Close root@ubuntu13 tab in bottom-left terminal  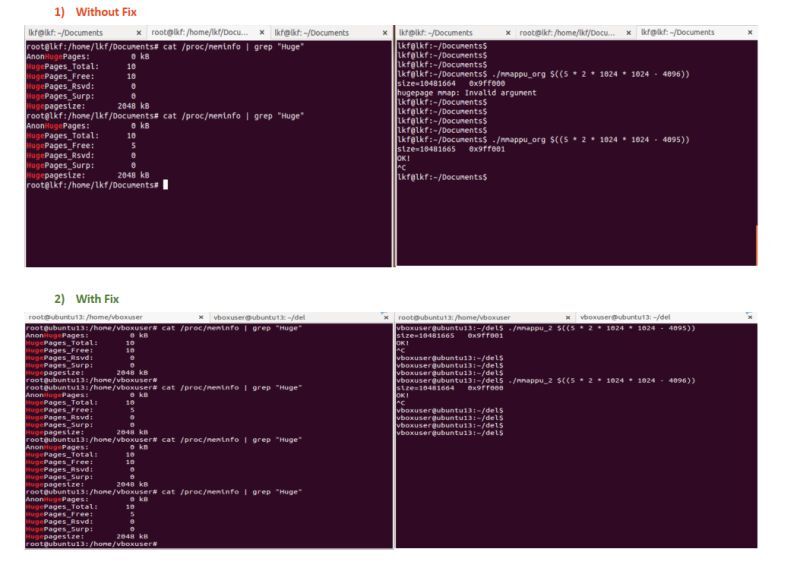[202, 317]
